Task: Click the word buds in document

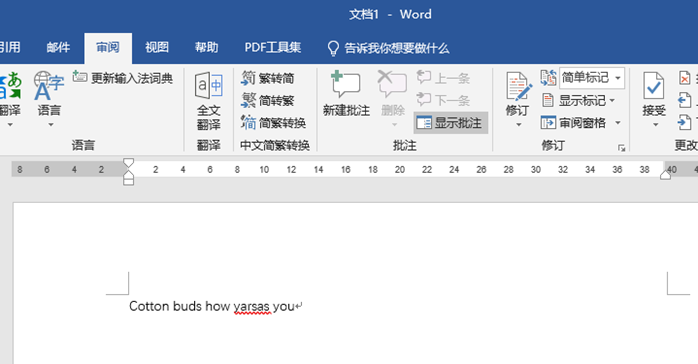Action: pyautogui.click(x=187, y=306)
